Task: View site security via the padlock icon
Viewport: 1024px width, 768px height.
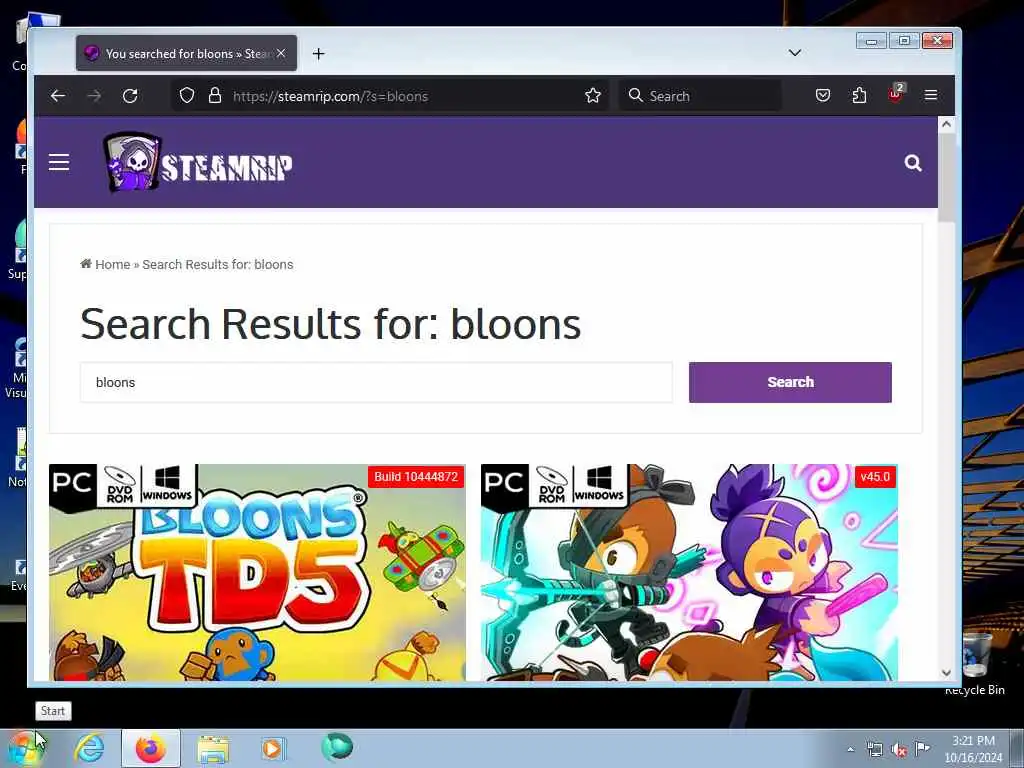Action: (215, 96)
